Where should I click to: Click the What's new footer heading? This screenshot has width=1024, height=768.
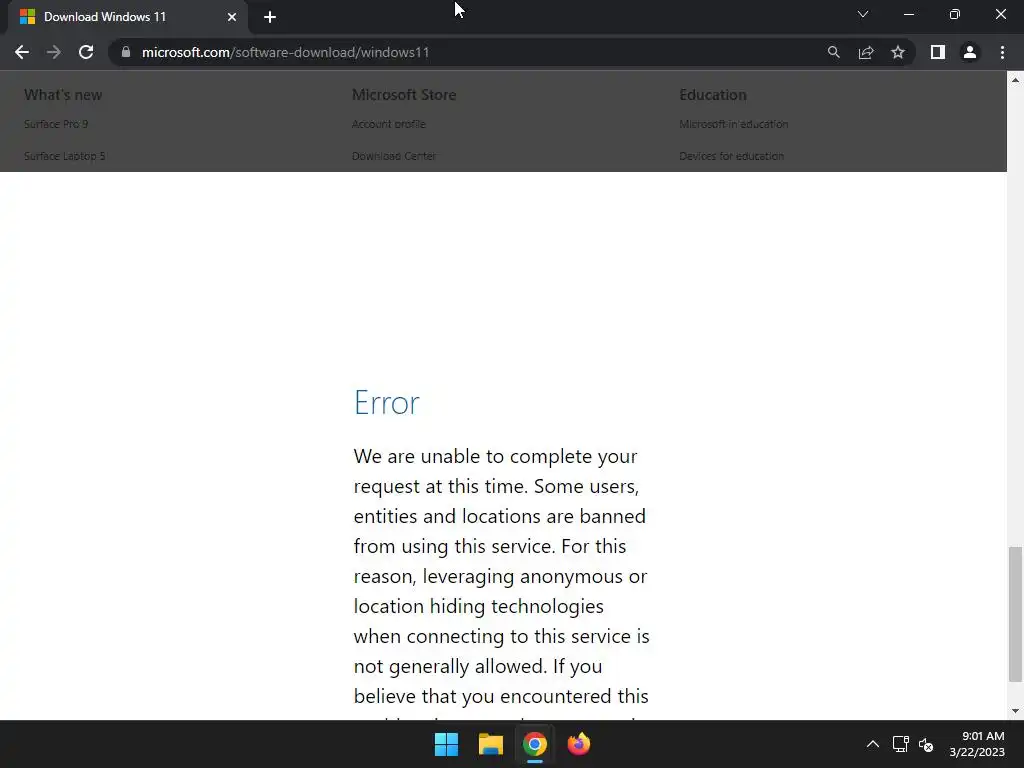pos(63,95)
